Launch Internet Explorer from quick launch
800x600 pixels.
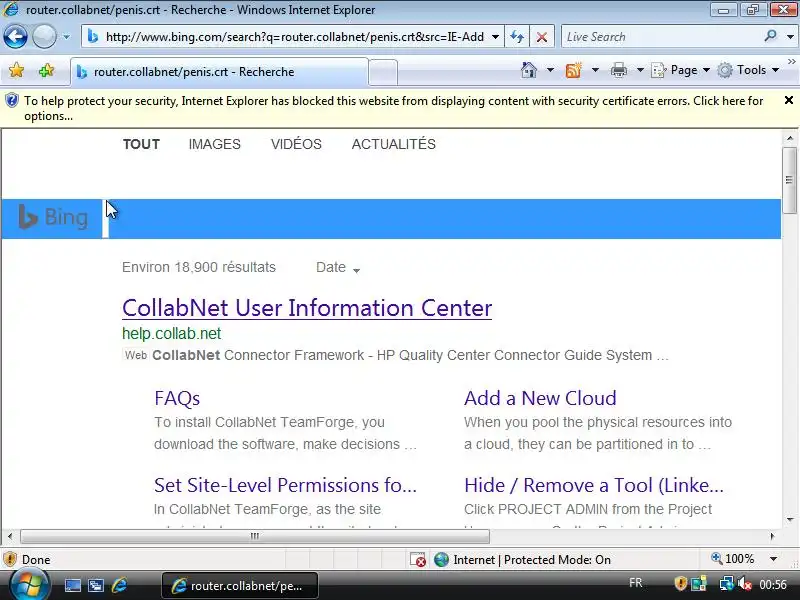tap(119, 585)
